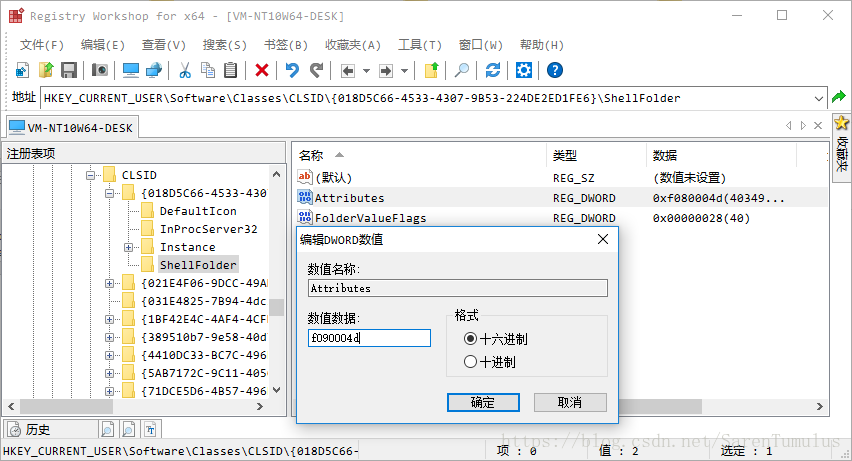This screenshot has height=461, width=852.
Task: Open the 搜索(S) menu
Action: 224,45
